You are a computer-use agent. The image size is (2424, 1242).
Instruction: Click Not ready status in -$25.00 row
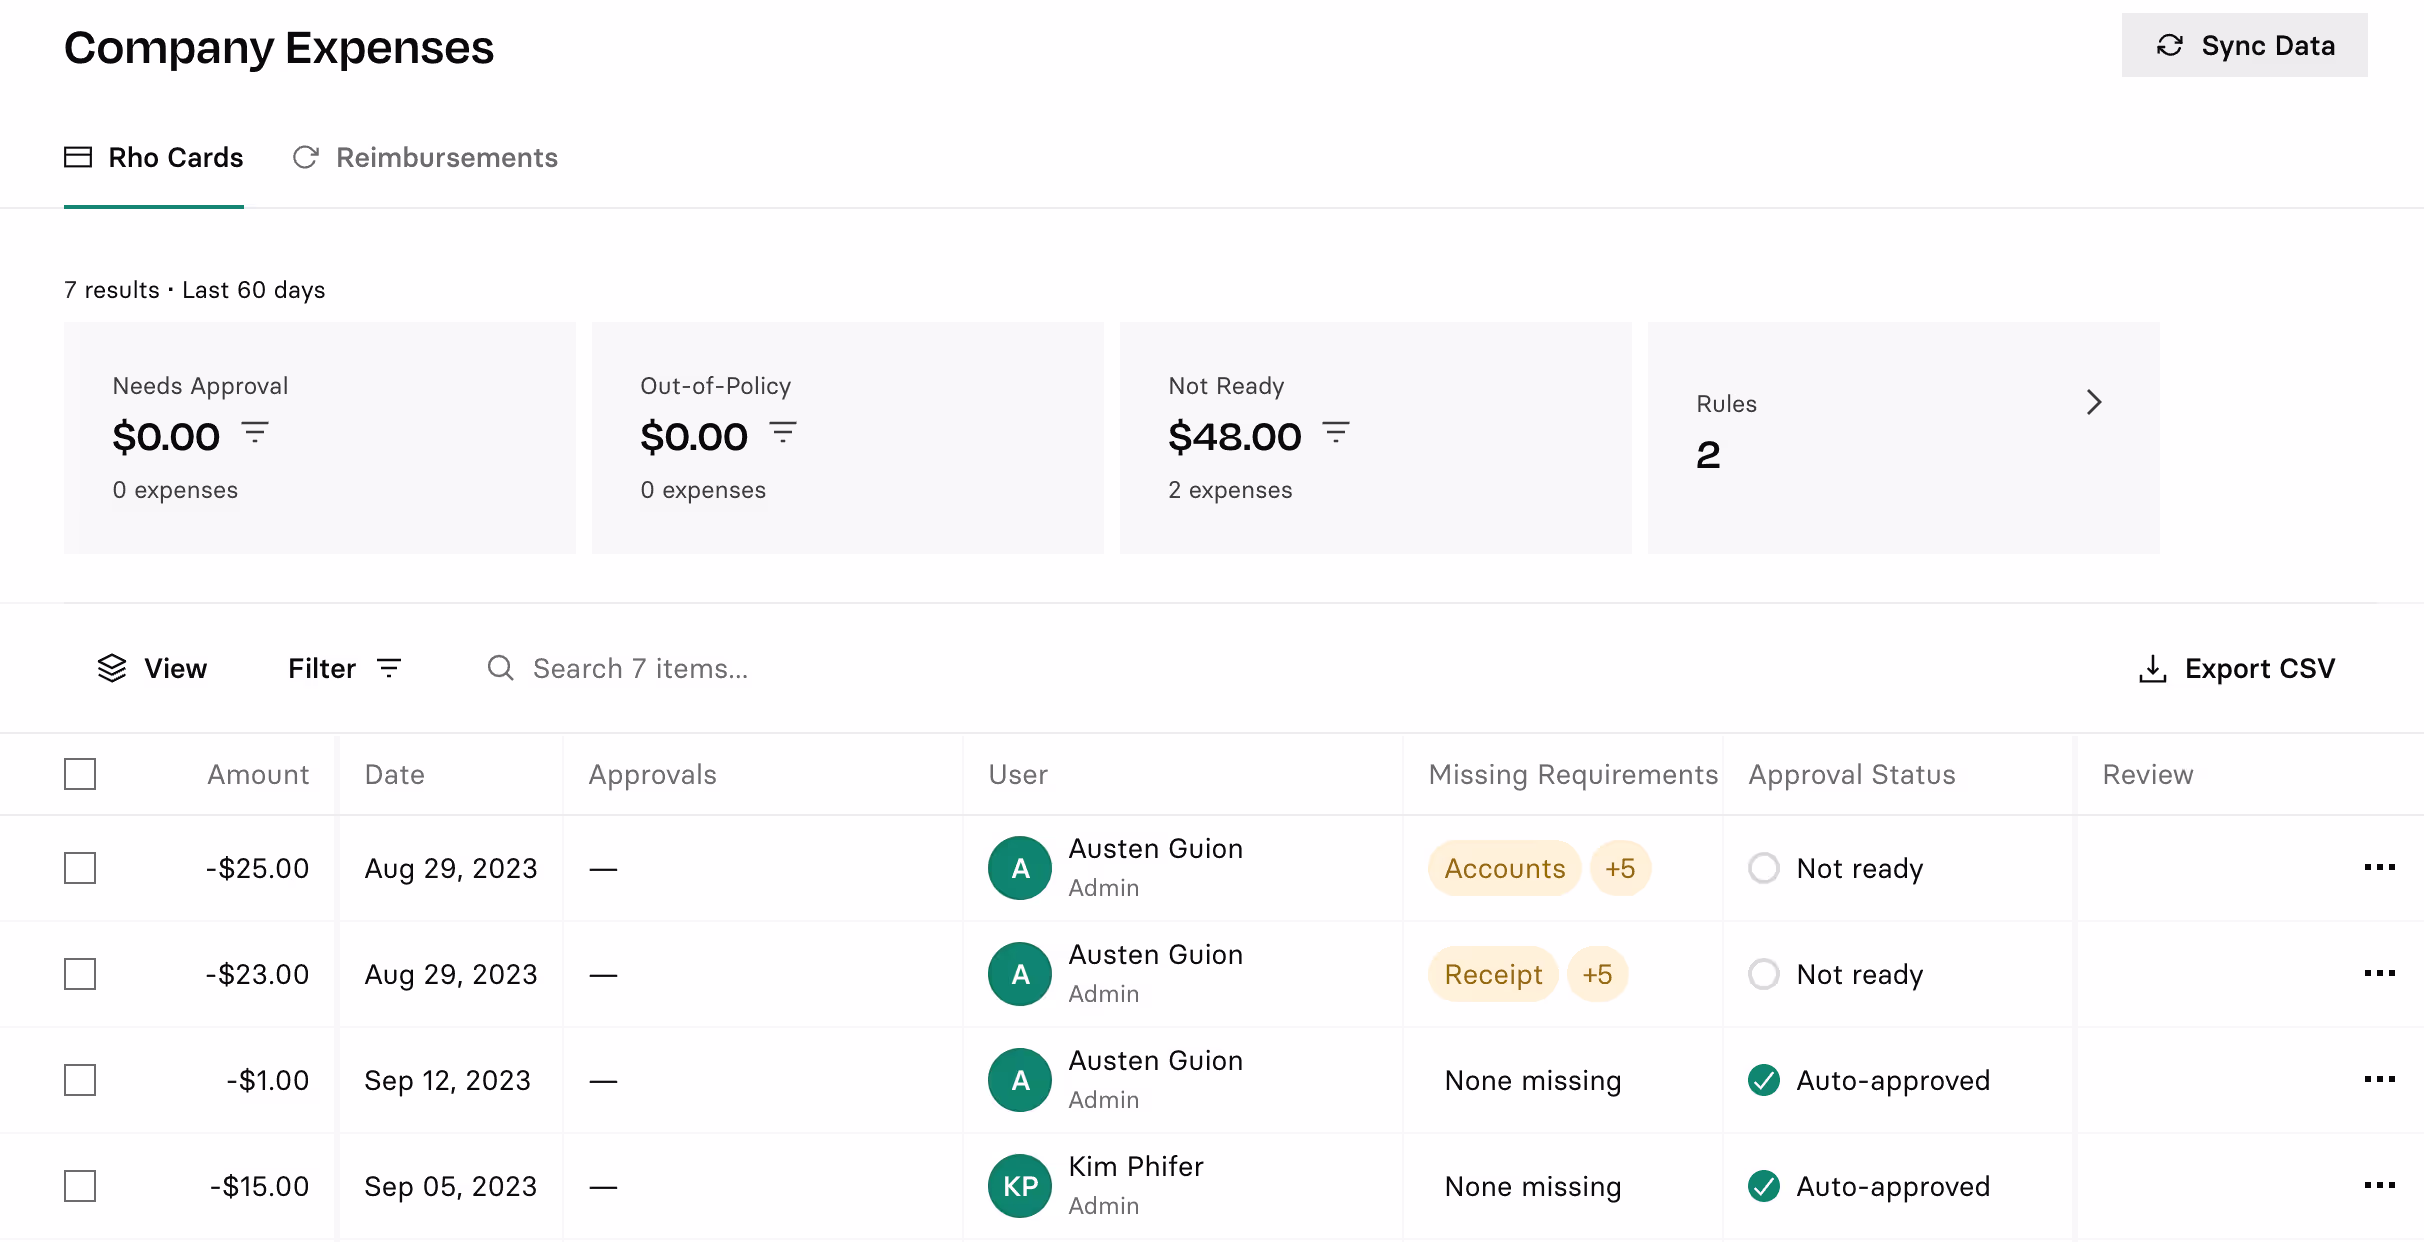click(1836, 868)
